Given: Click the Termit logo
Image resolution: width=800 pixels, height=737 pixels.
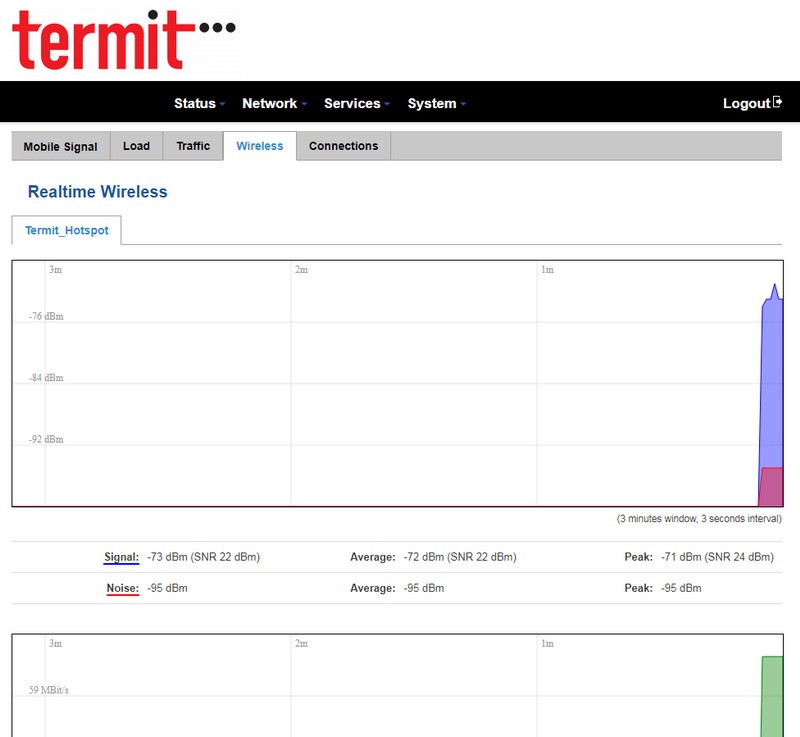Looking at the screenshot, I should click(124, 40).
